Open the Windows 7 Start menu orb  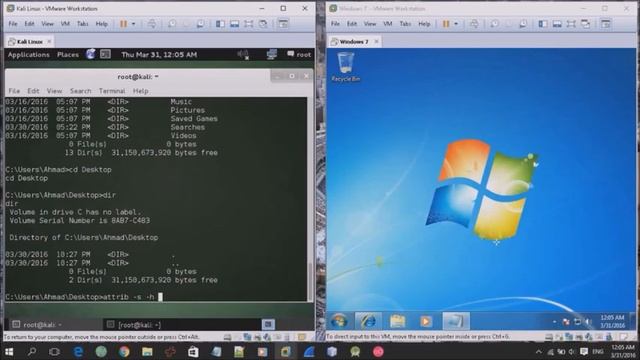339,321
